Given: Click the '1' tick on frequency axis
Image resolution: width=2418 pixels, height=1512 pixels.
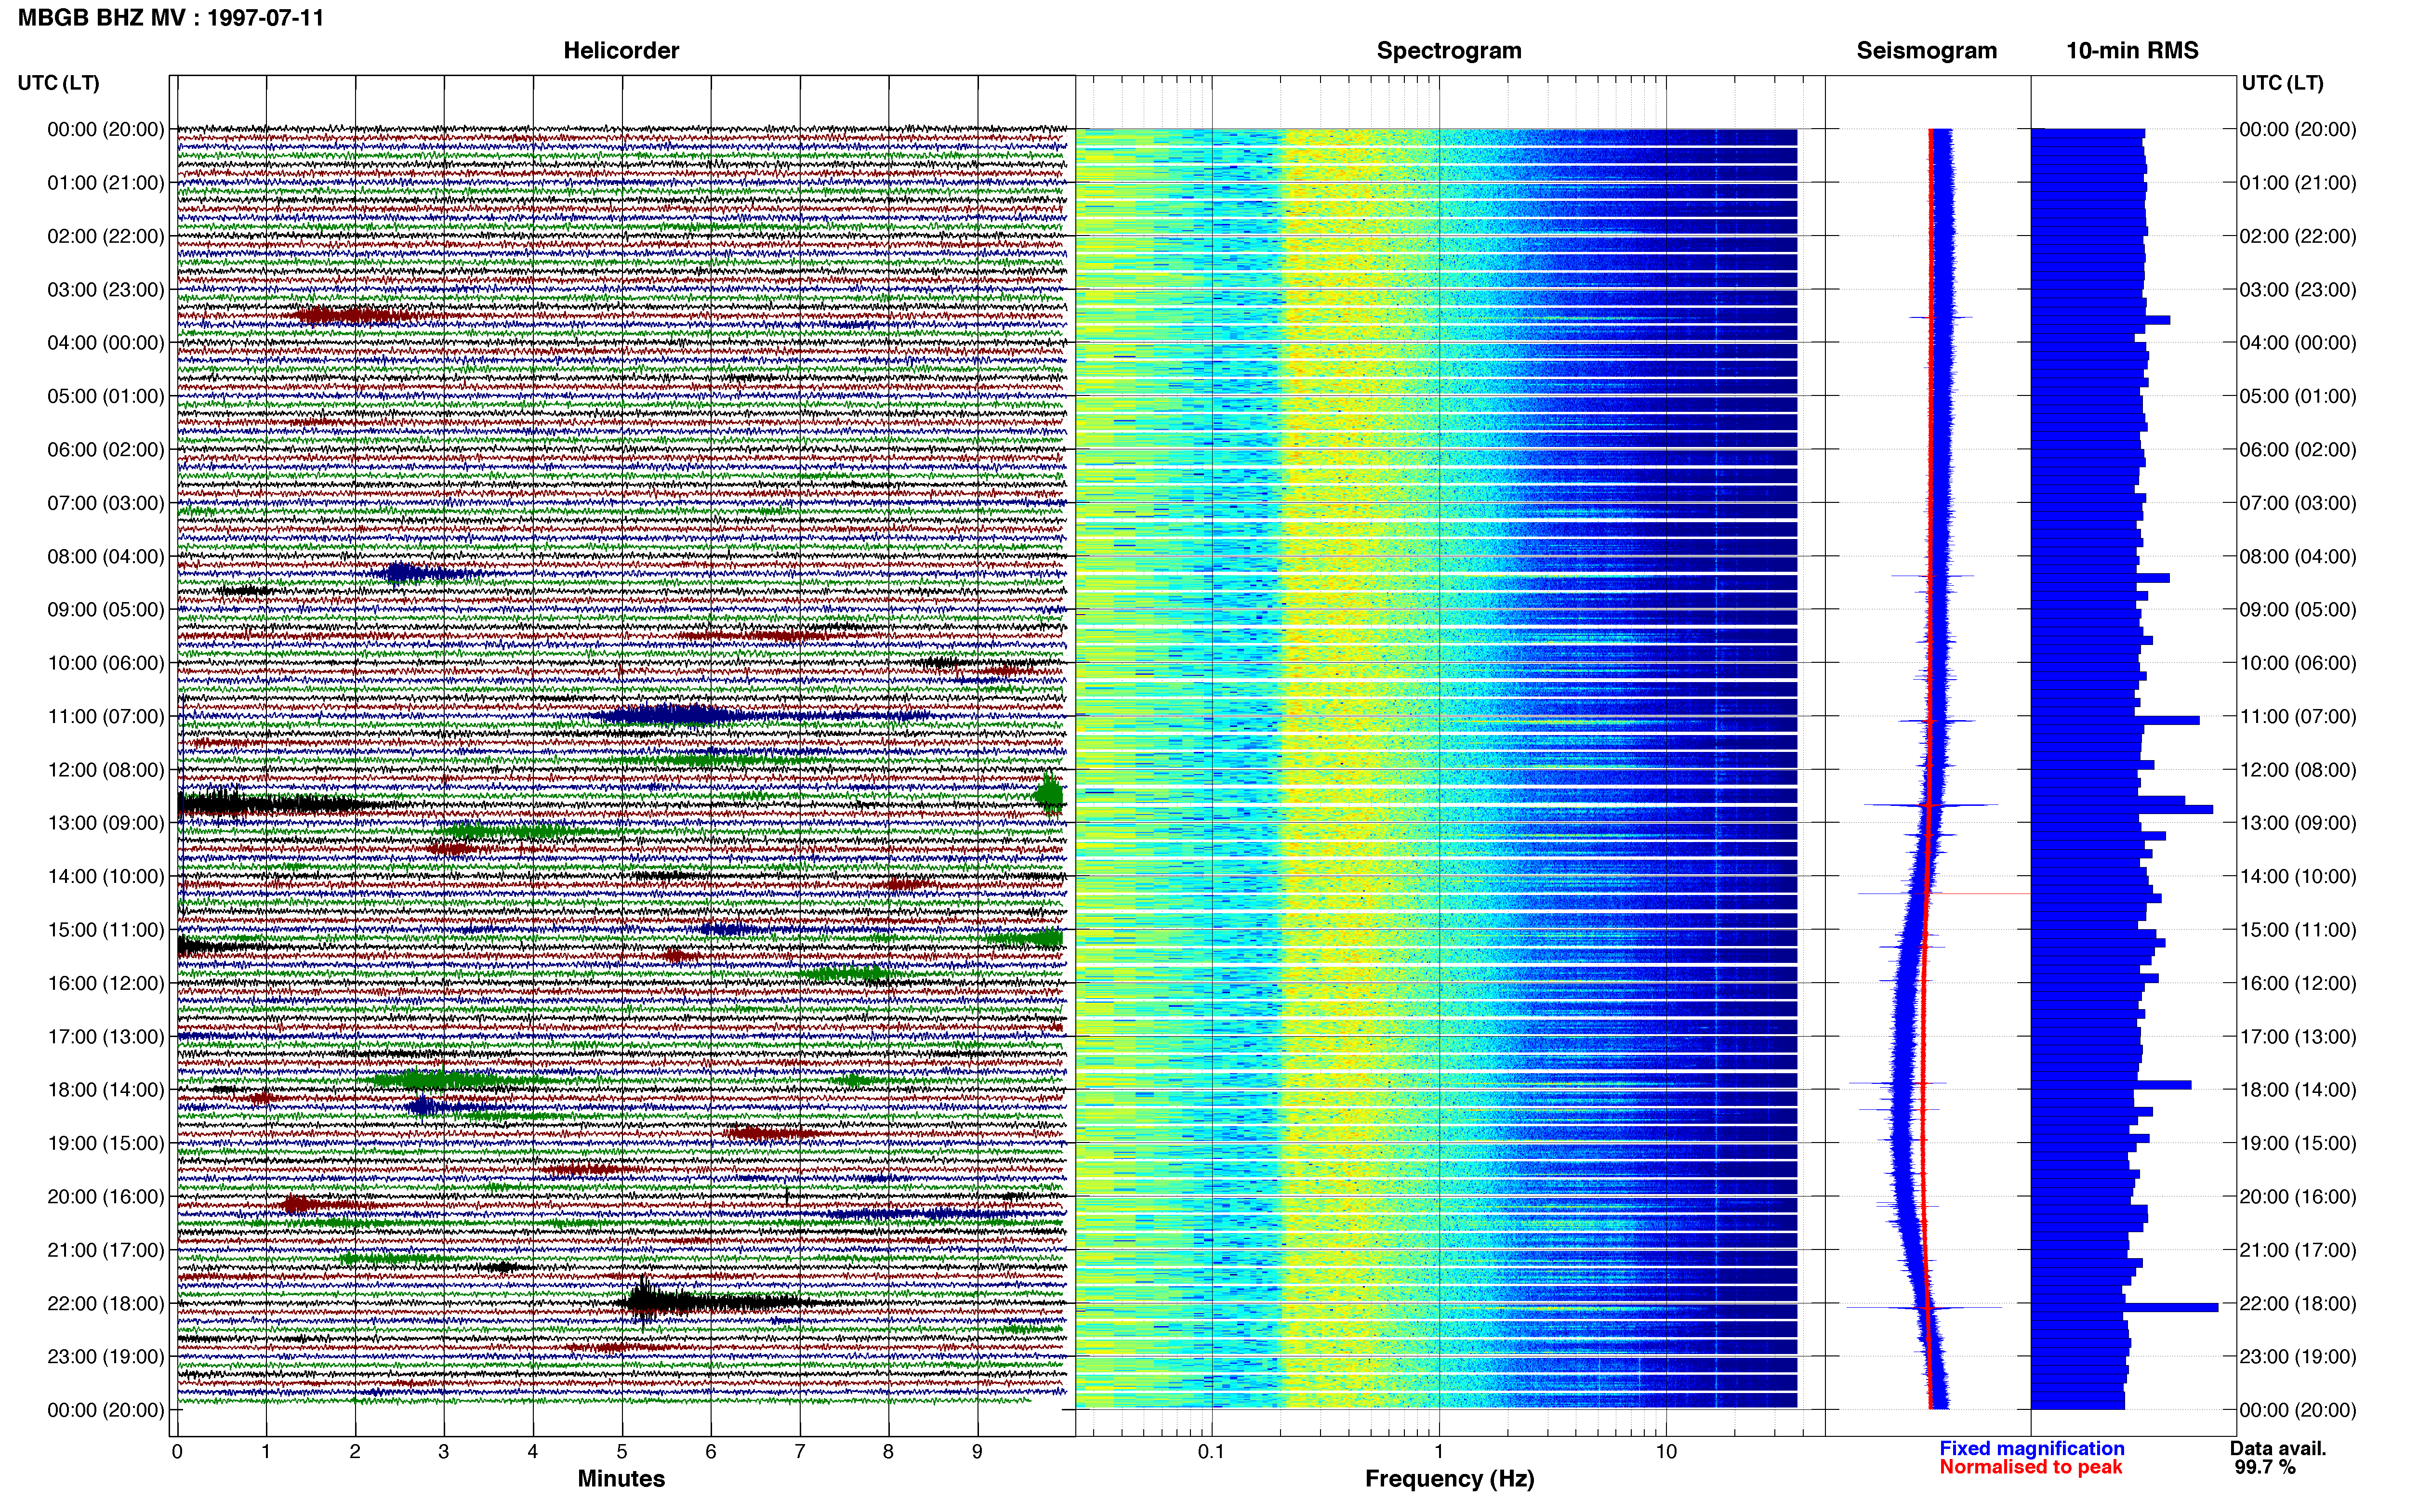Looking at the screenshot, I should coord(1439,1452).
